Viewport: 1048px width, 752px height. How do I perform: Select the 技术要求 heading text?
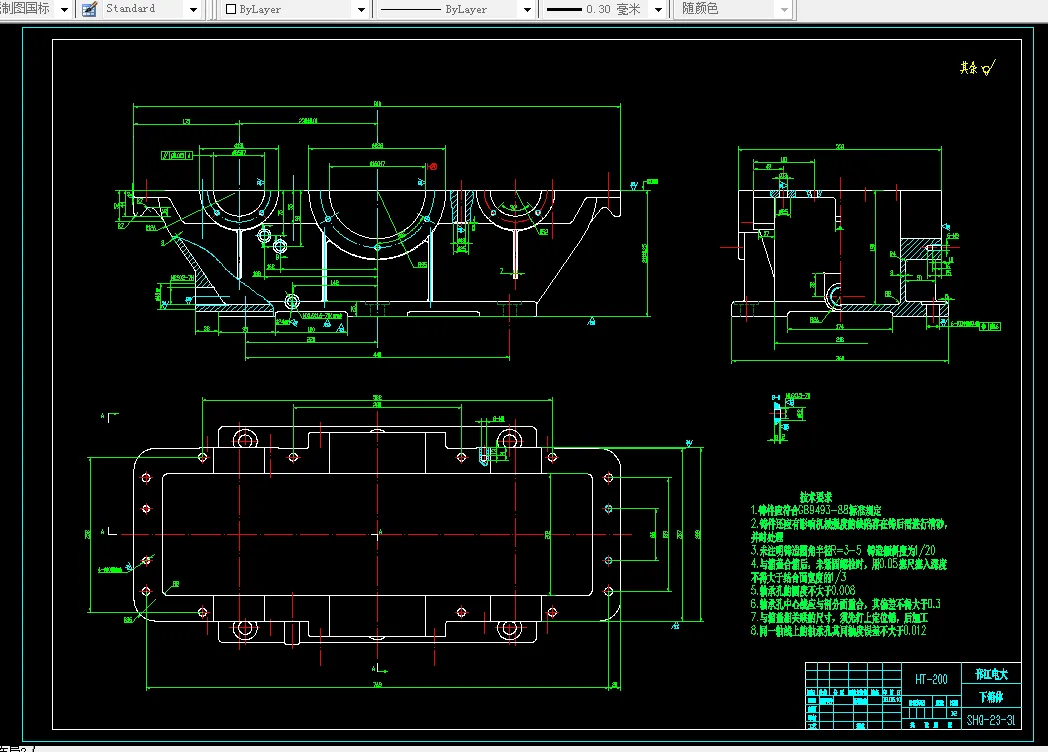pyautogui.click(x=816, y=497)
